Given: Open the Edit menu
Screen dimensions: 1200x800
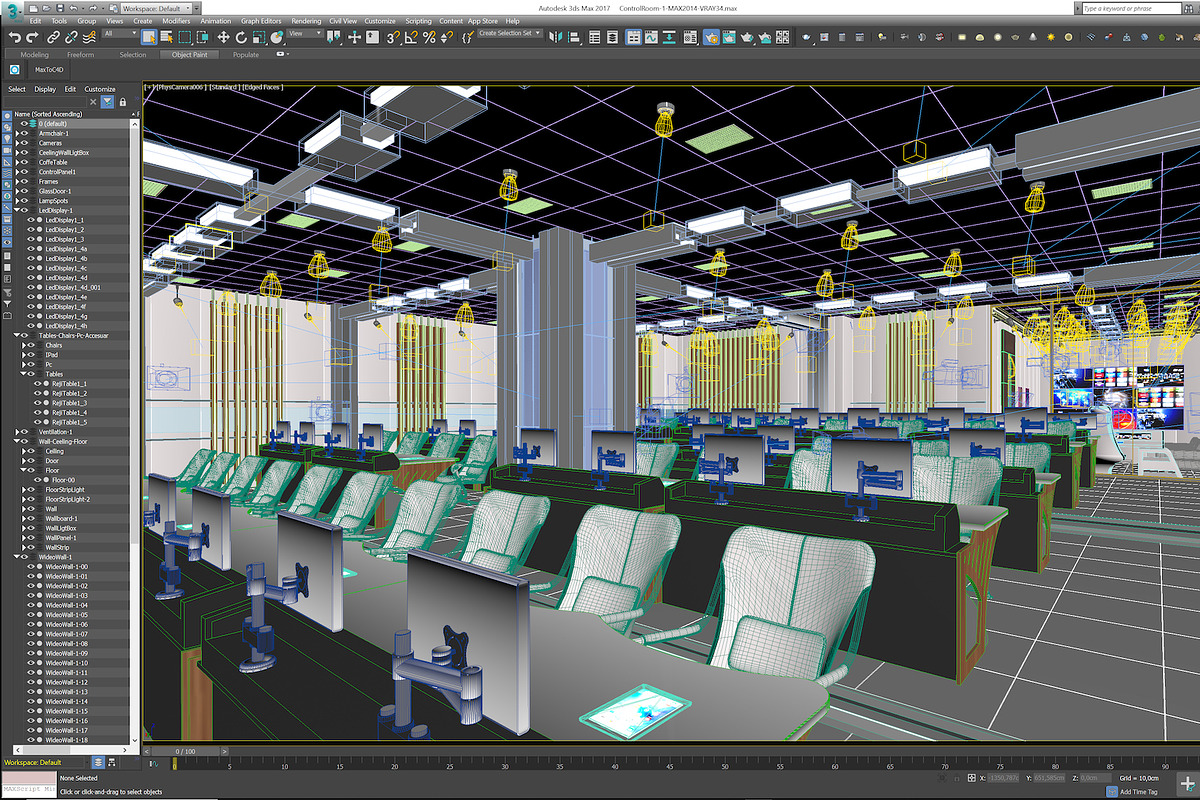Looking at the screenshot, I should pos(35,20).
